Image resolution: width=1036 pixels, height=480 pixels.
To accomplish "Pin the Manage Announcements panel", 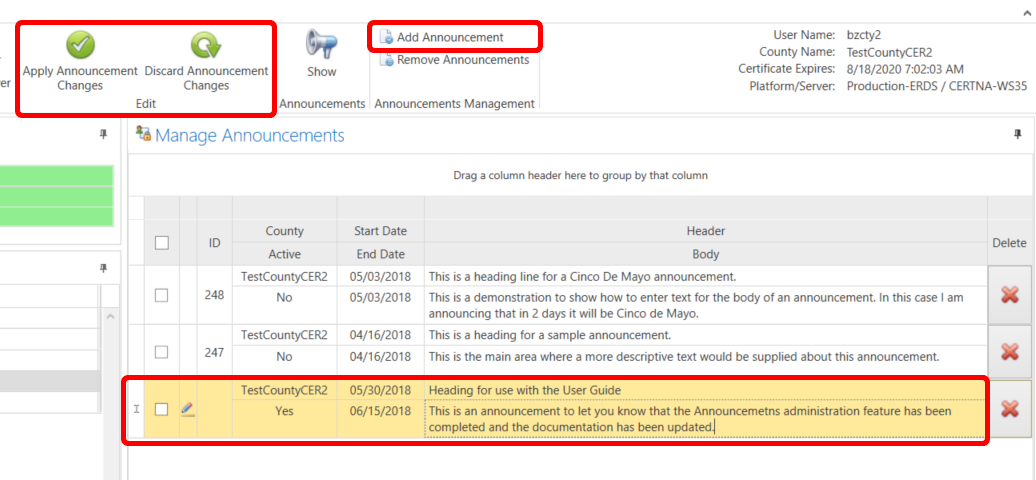I will coord(1018,135).
